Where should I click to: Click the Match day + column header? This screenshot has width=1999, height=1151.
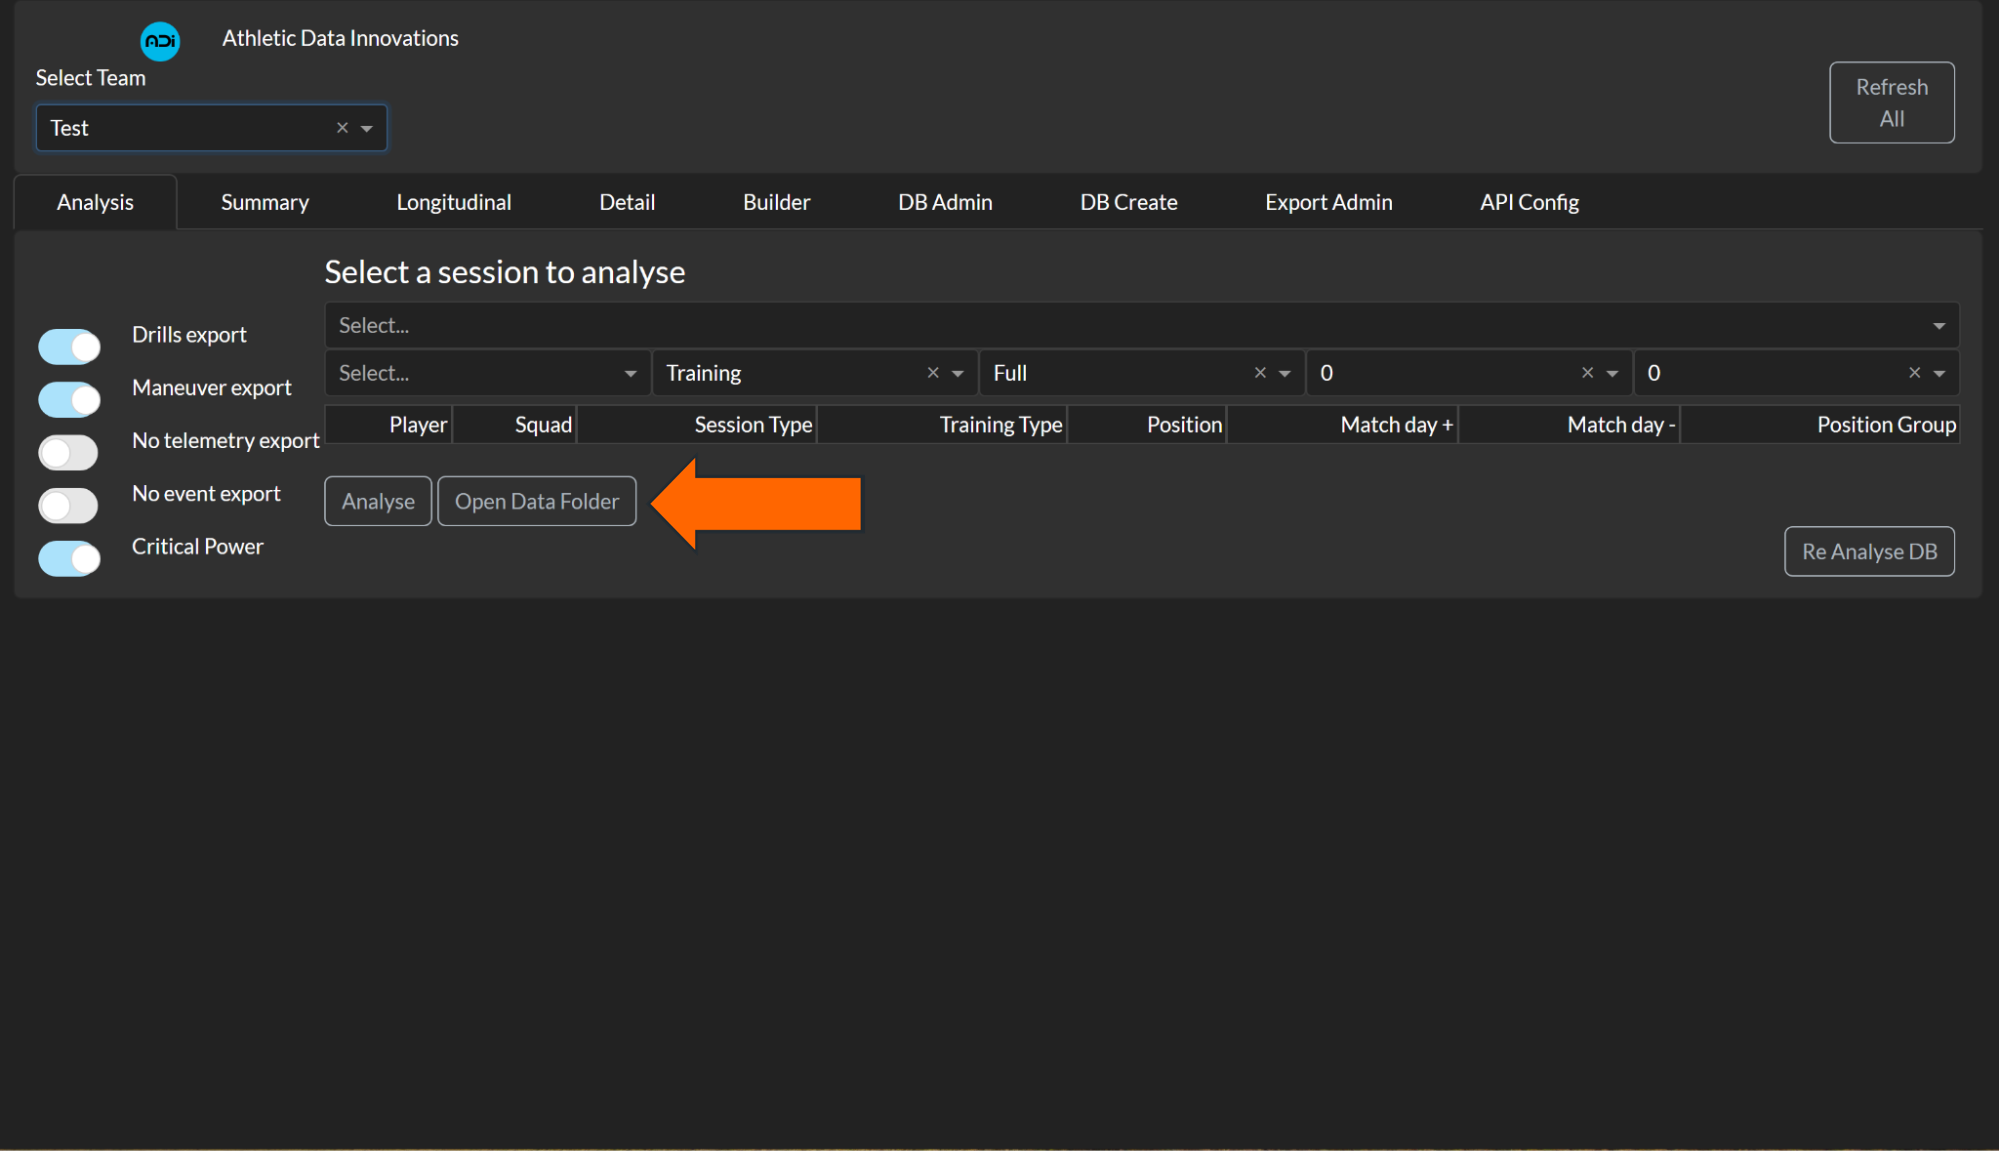(x=1342, y=425)
